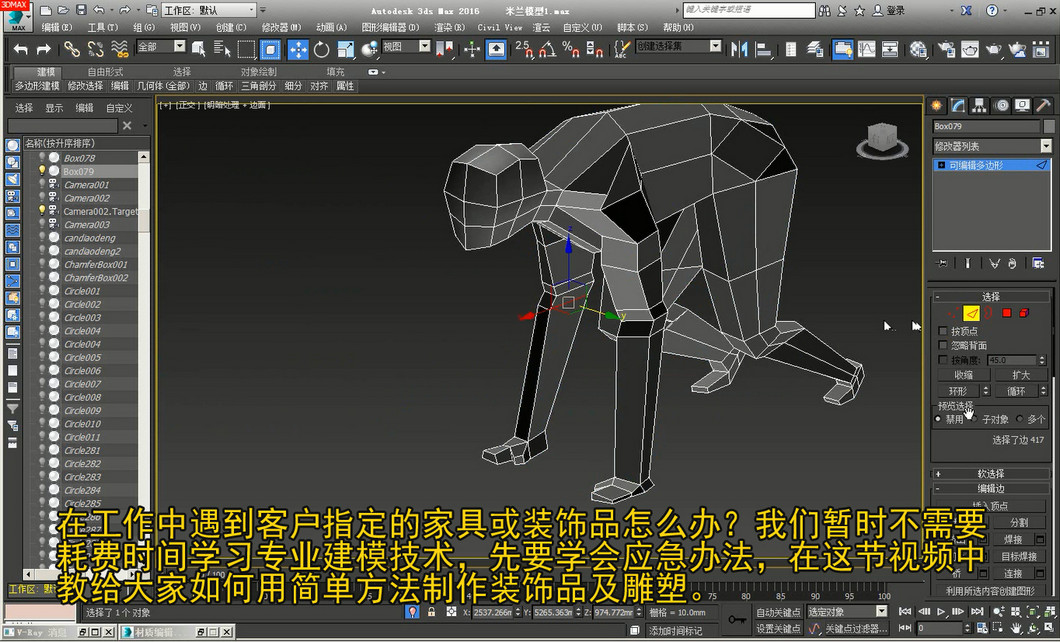
Task: Switch to the 对象绘制 ribbon tab
Action: (x=258, y=72)
